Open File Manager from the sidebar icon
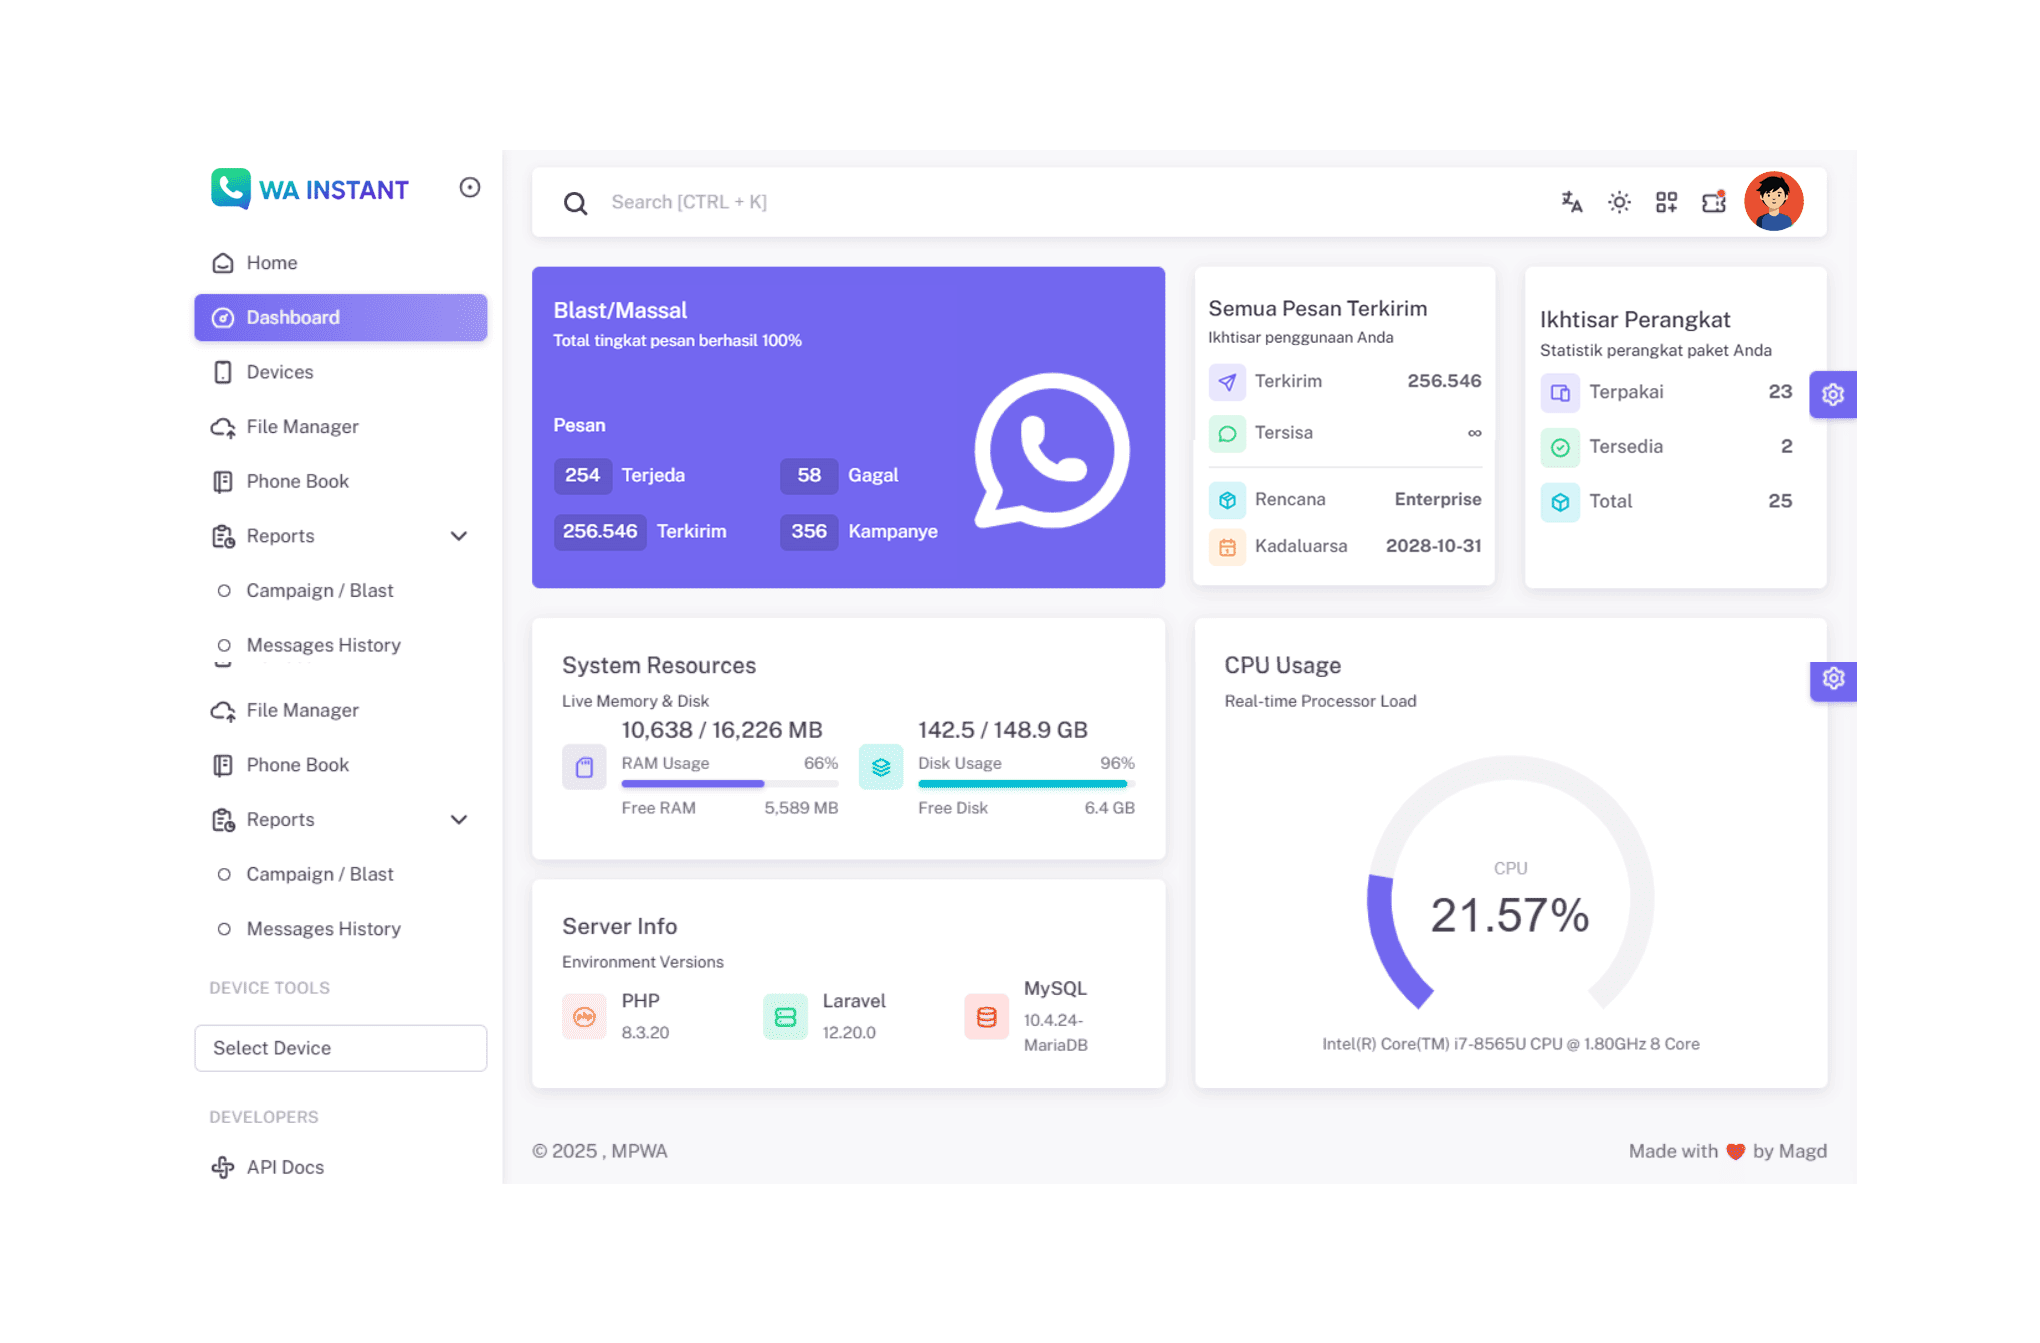The width and height of the screenshot is (2040, 1343). (x=222, y=426)
